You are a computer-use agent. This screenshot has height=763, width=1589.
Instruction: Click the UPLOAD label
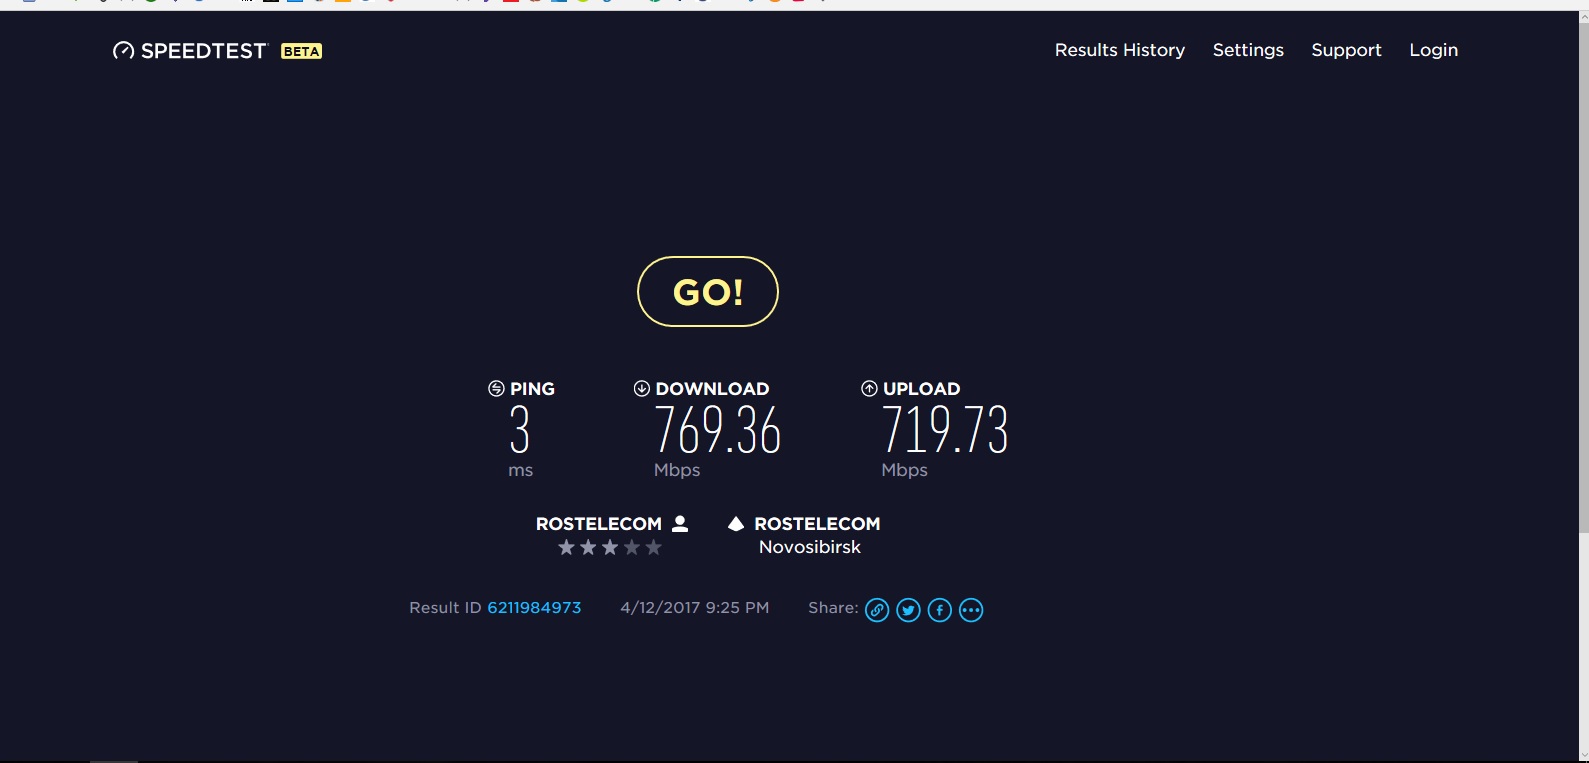tap(921, 389)
